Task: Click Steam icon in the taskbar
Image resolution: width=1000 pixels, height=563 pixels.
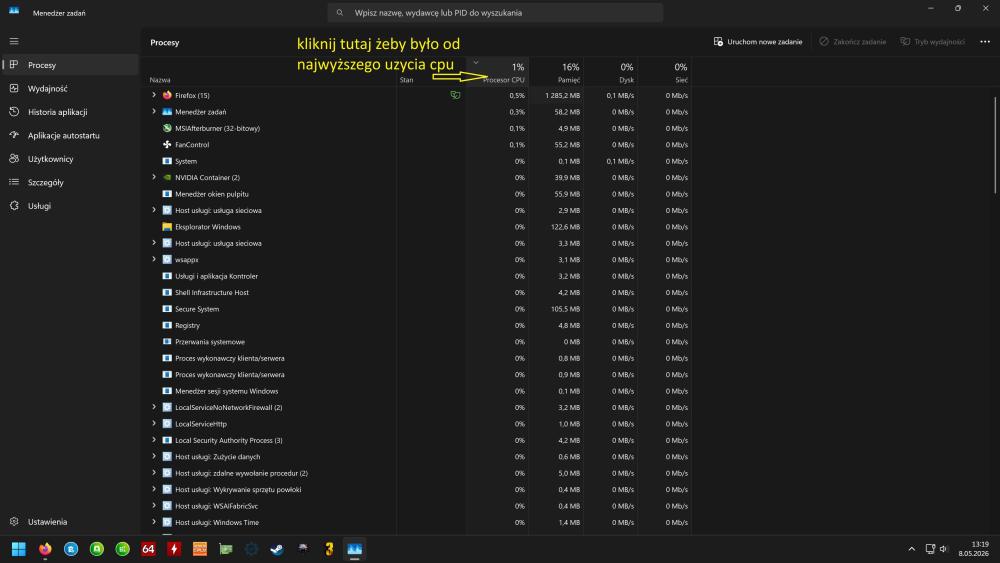Action: coord(277,549)
